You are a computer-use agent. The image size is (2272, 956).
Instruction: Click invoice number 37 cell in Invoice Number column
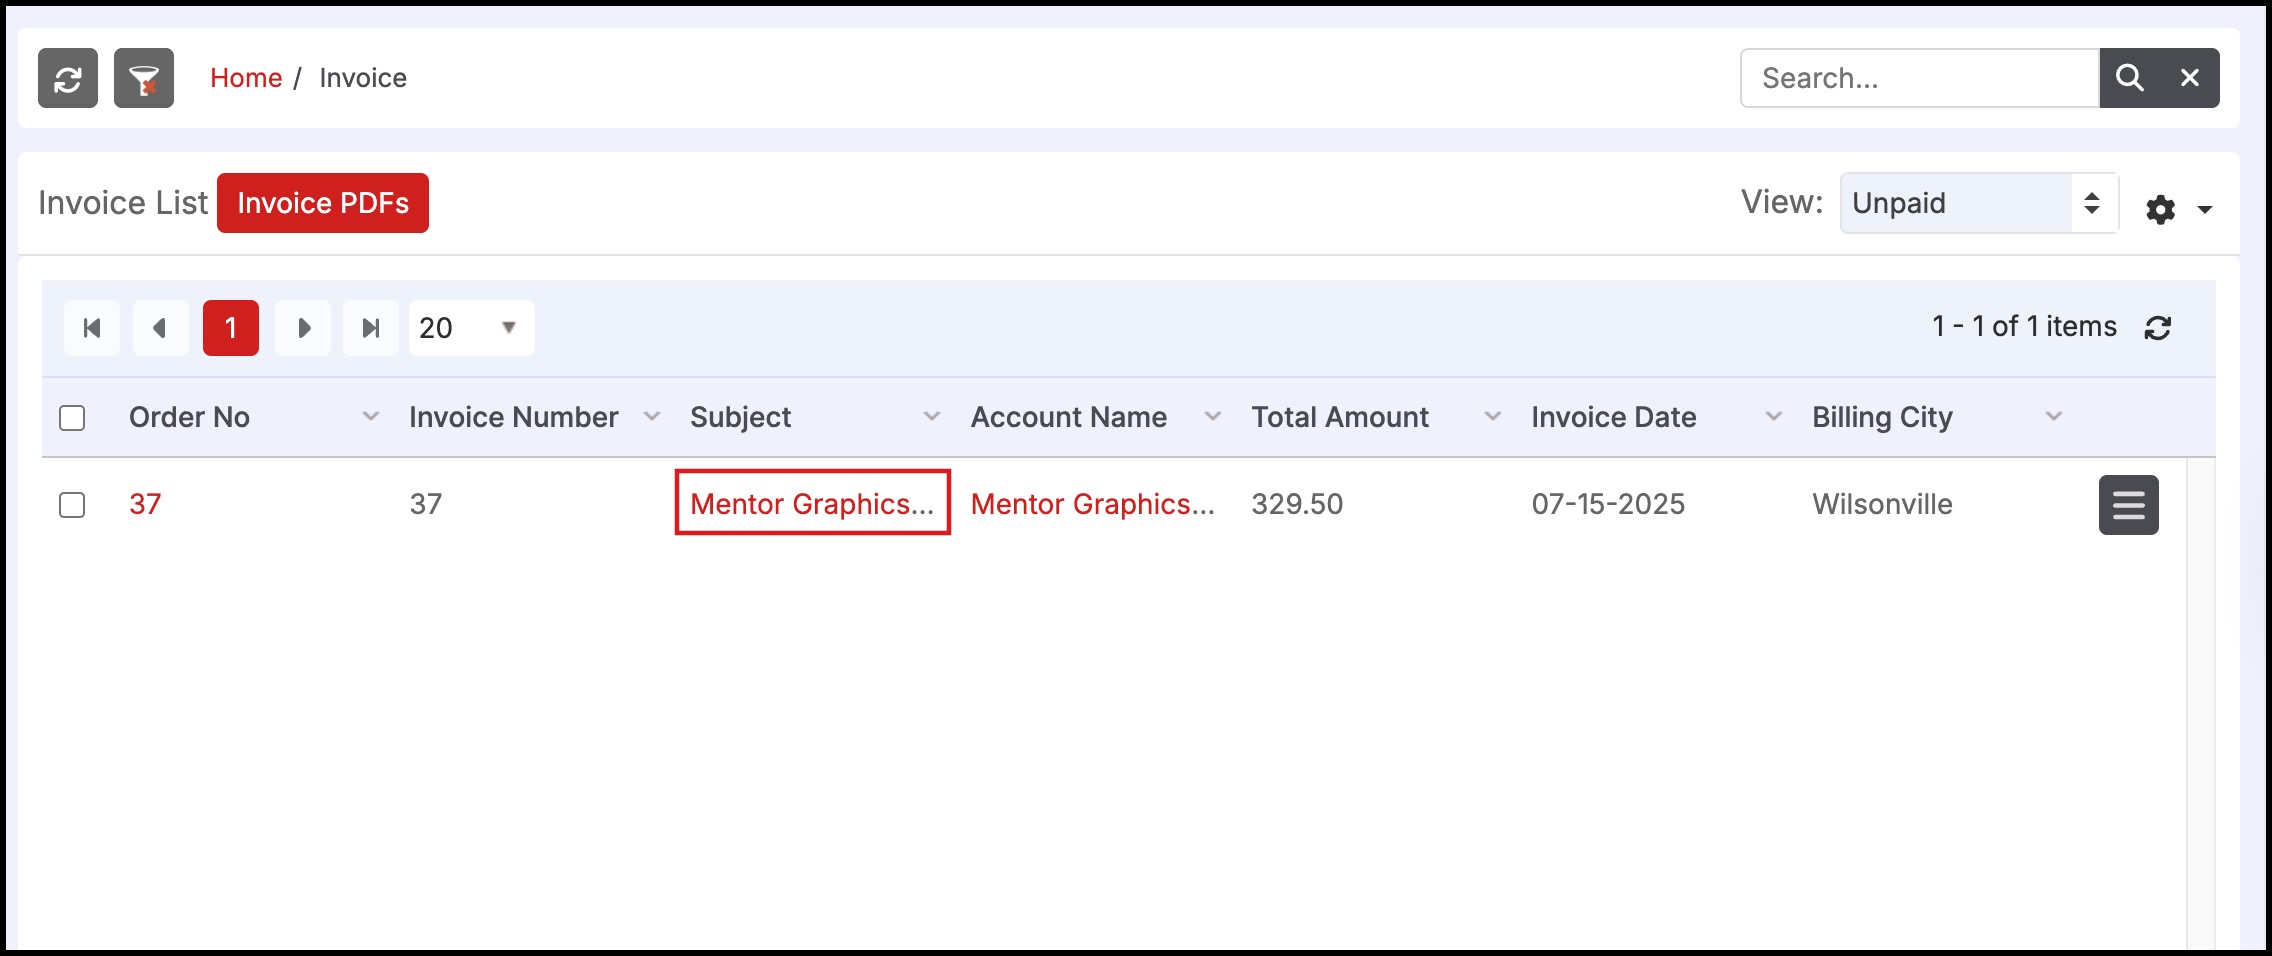[426, 504]
